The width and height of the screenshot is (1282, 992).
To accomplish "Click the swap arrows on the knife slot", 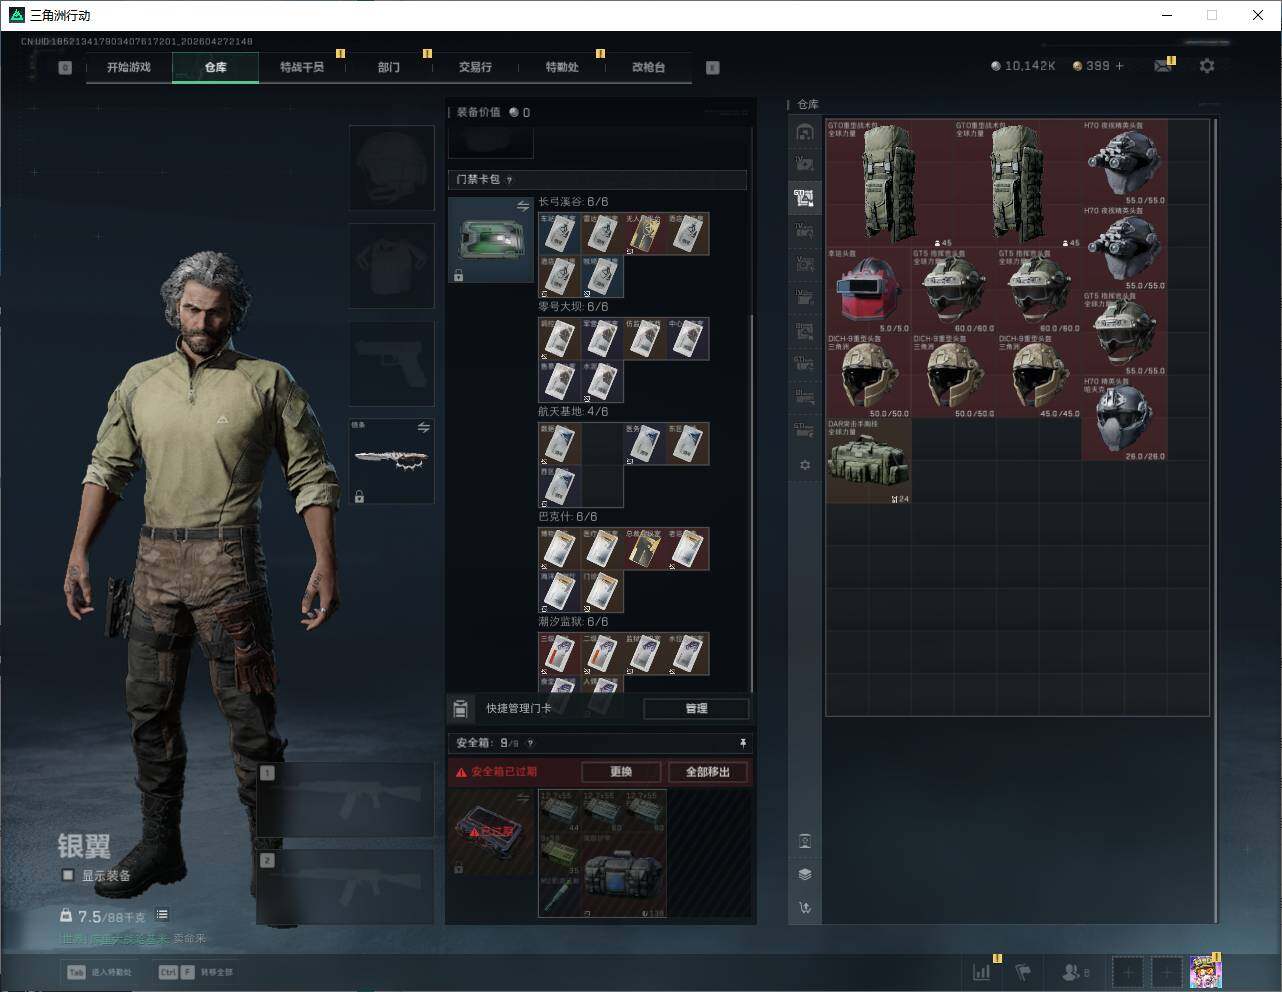I will coord(423,428).
